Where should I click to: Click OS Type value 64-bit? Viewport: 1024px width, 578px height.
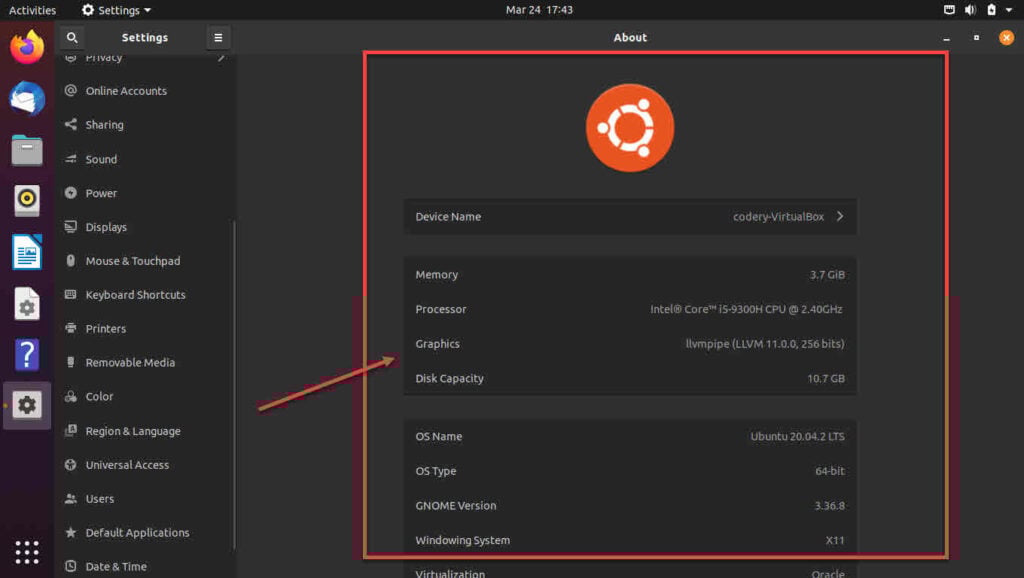click(830, 471)
